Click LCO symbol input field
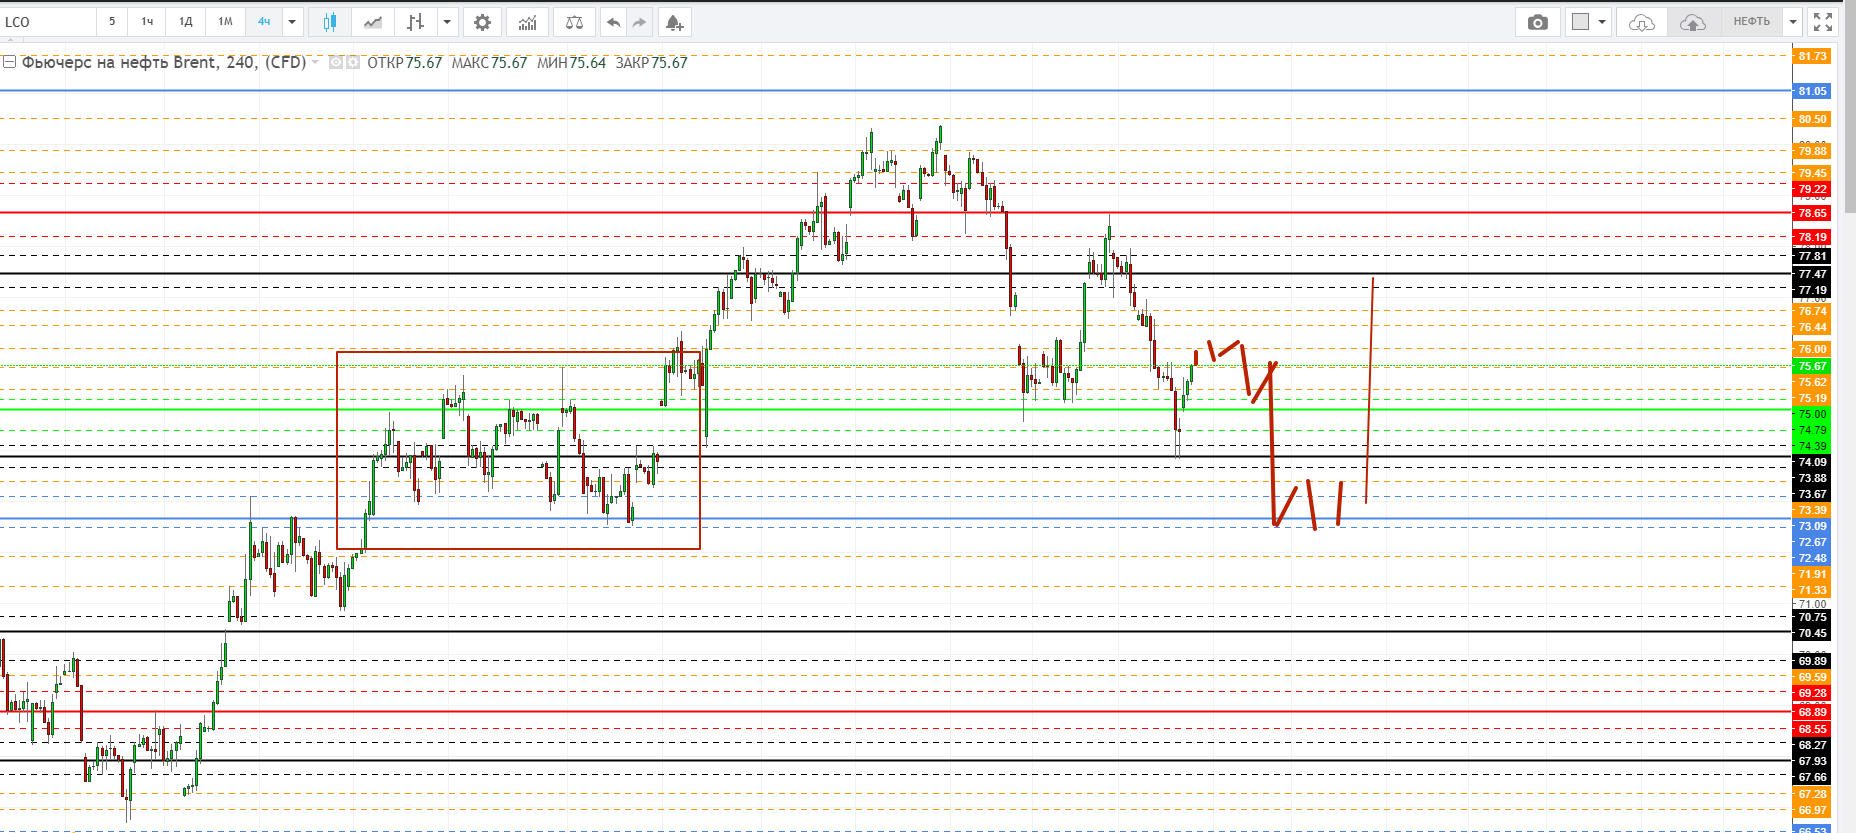The height and width of the screenshot is (833, 1856). click(48, 22)
